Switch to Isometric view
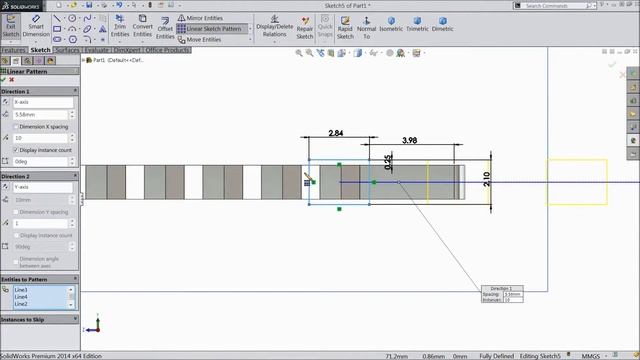Viewport: 640px width, 360px height. (391, 24)
